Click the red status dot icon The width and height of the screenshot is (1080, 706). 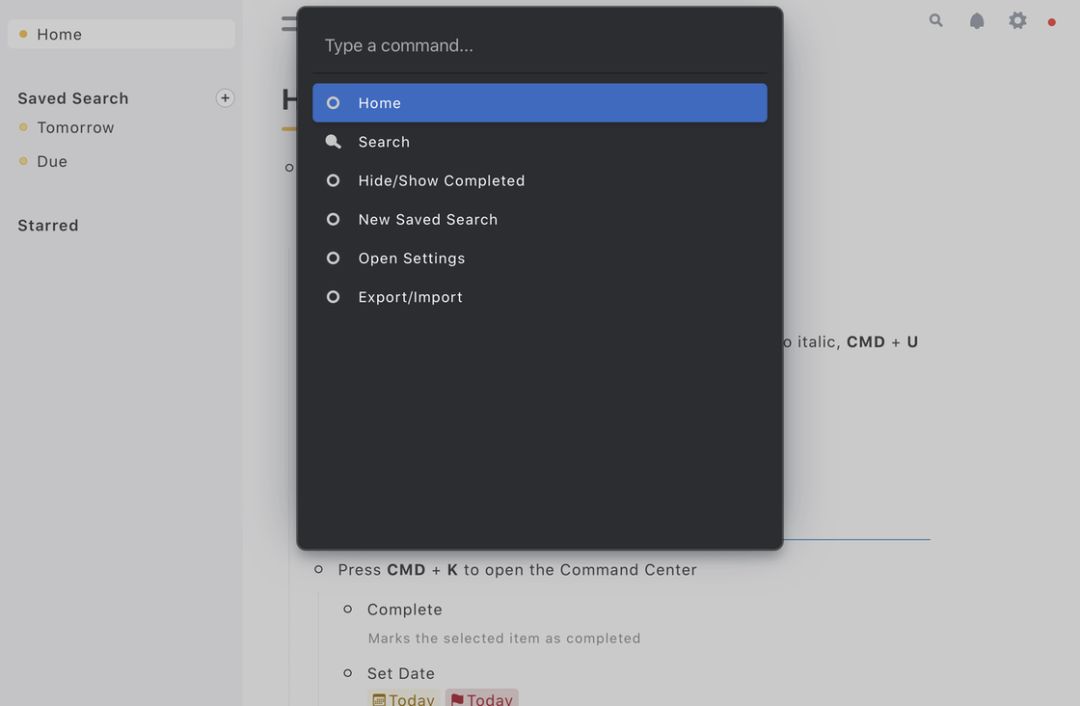coord(1051,22)
